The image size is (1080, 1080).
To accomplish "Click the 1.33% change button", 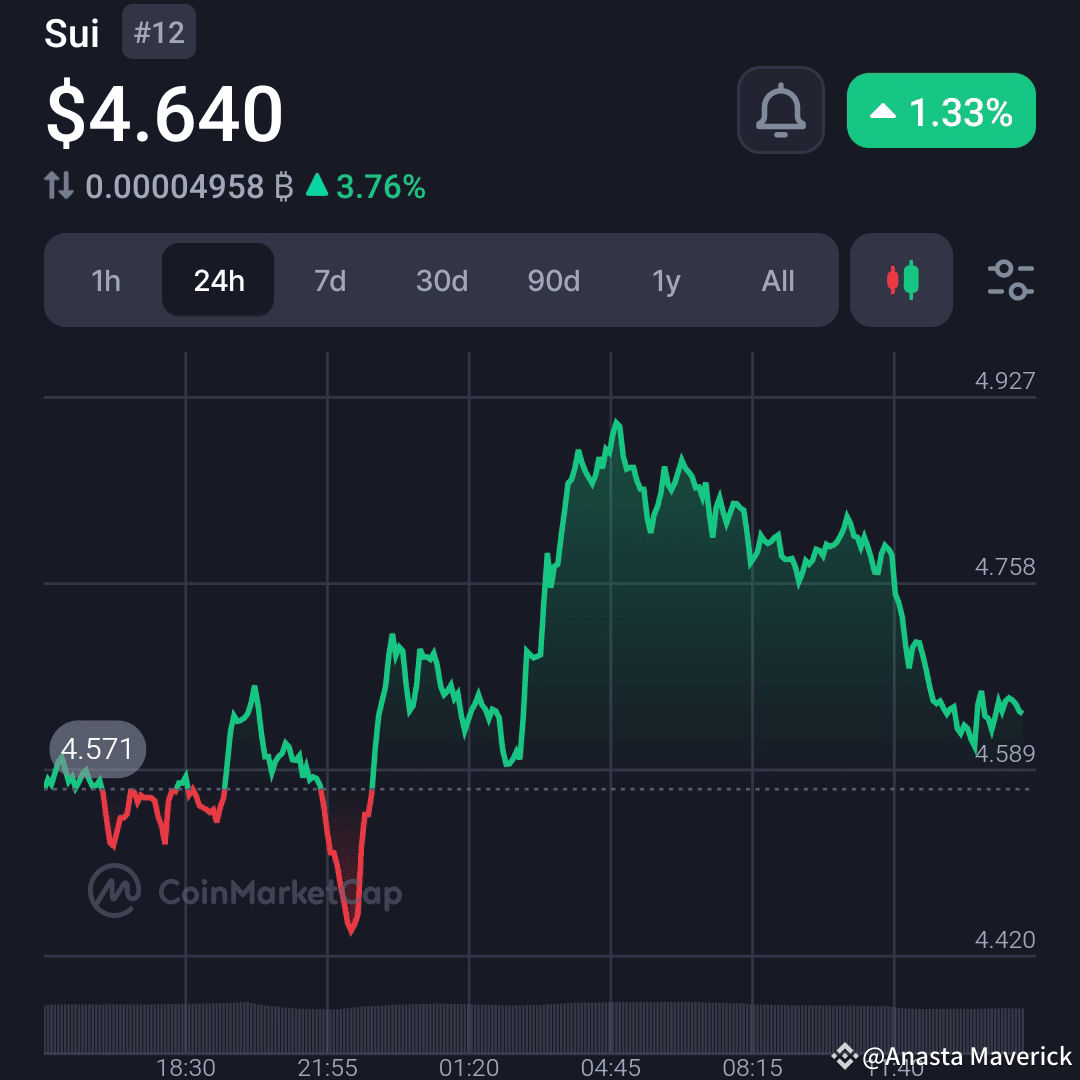I will click(940, 111).
